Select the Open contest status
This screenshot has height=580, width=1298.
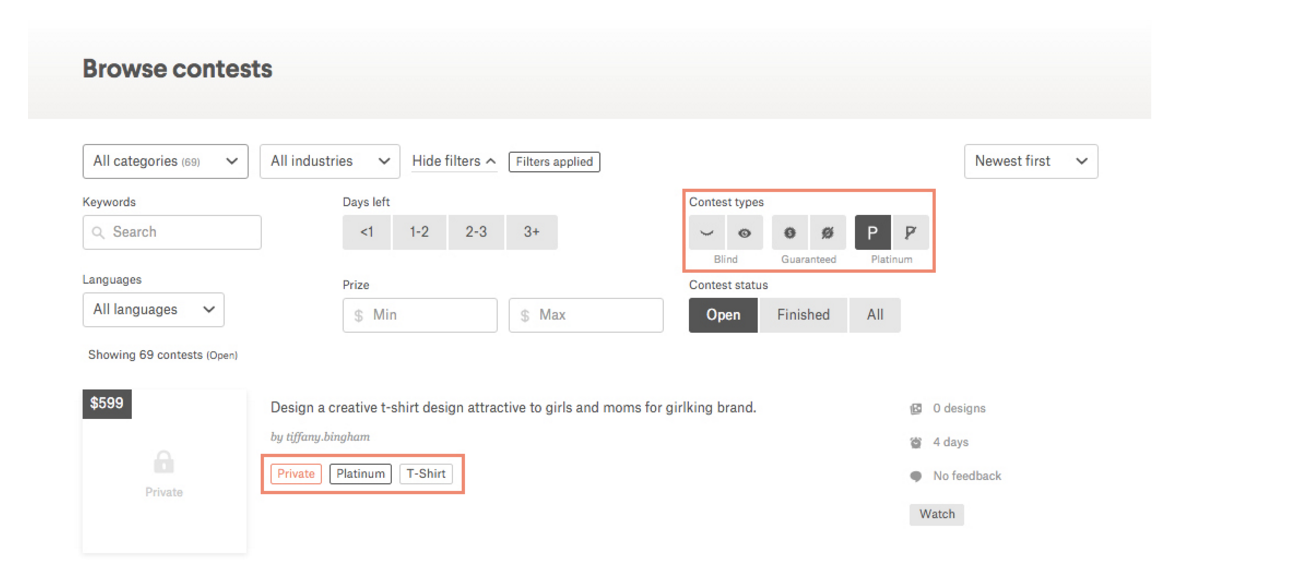pyautogui.click(x=722, y=315)
